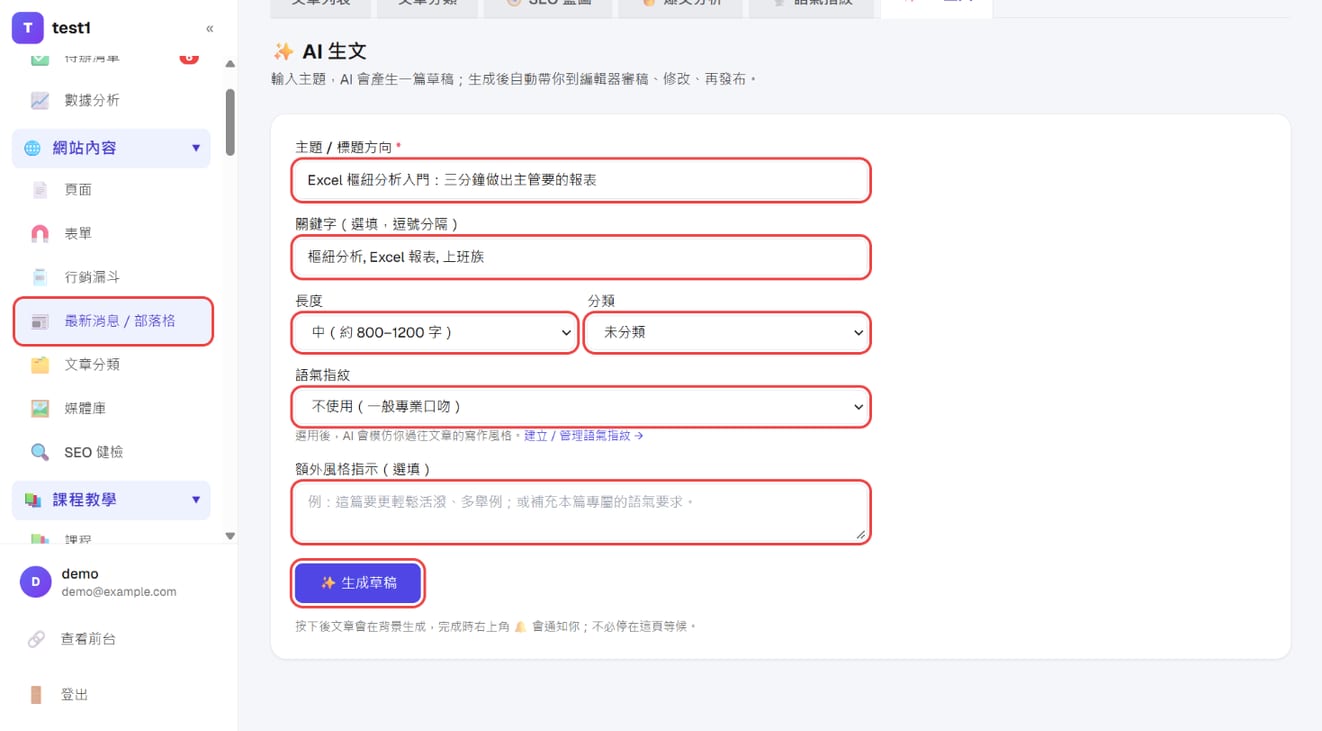Click the sidebar scroll-down arrow
This screenshot has height=731, width=1322.
click(x=230, y=536)
